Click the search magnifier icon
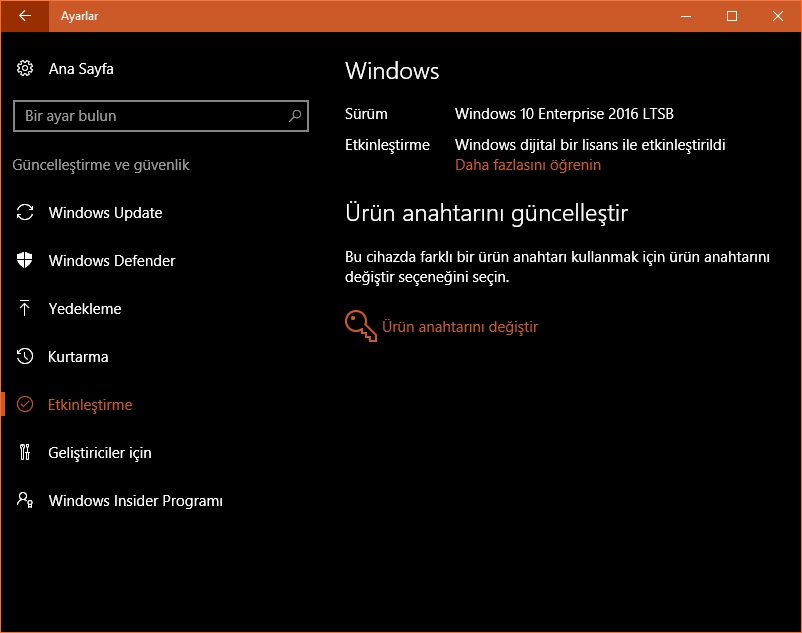 [295, 116]
